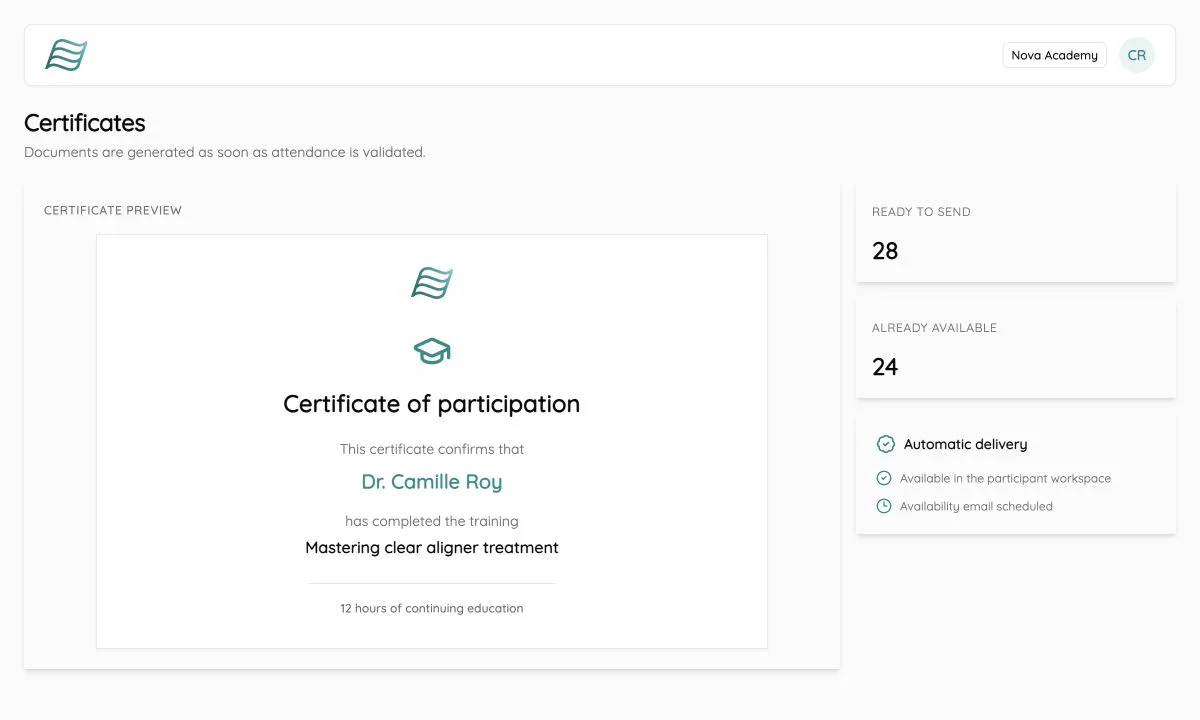Click the checkmark icon beside participant workspace
This screenshot has width=1200, height=720.
884,478
